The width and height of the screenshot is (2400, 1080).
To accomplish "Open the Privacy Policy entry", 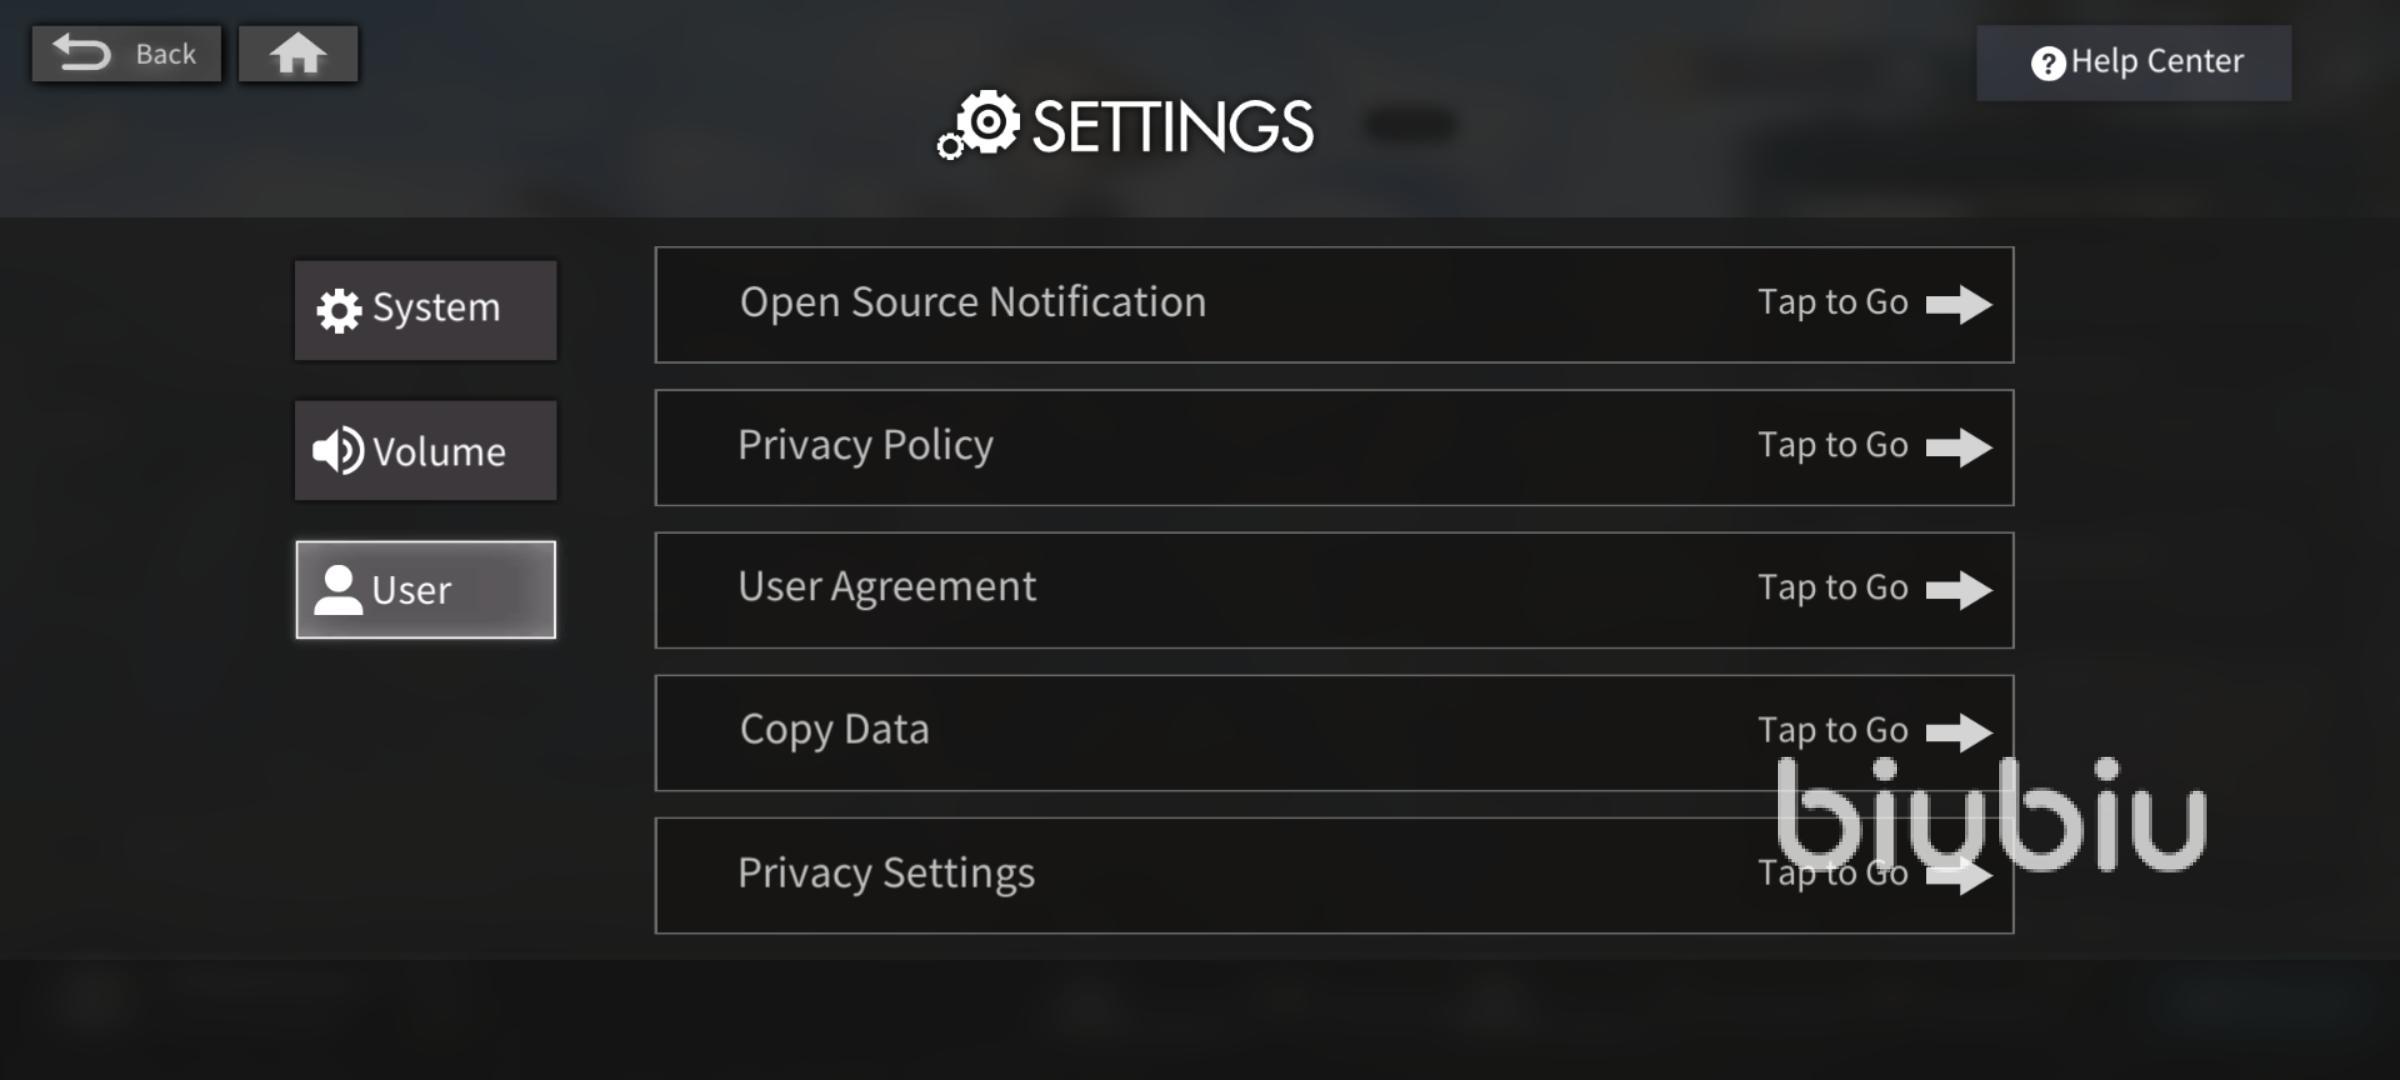I will (1334, 447).
